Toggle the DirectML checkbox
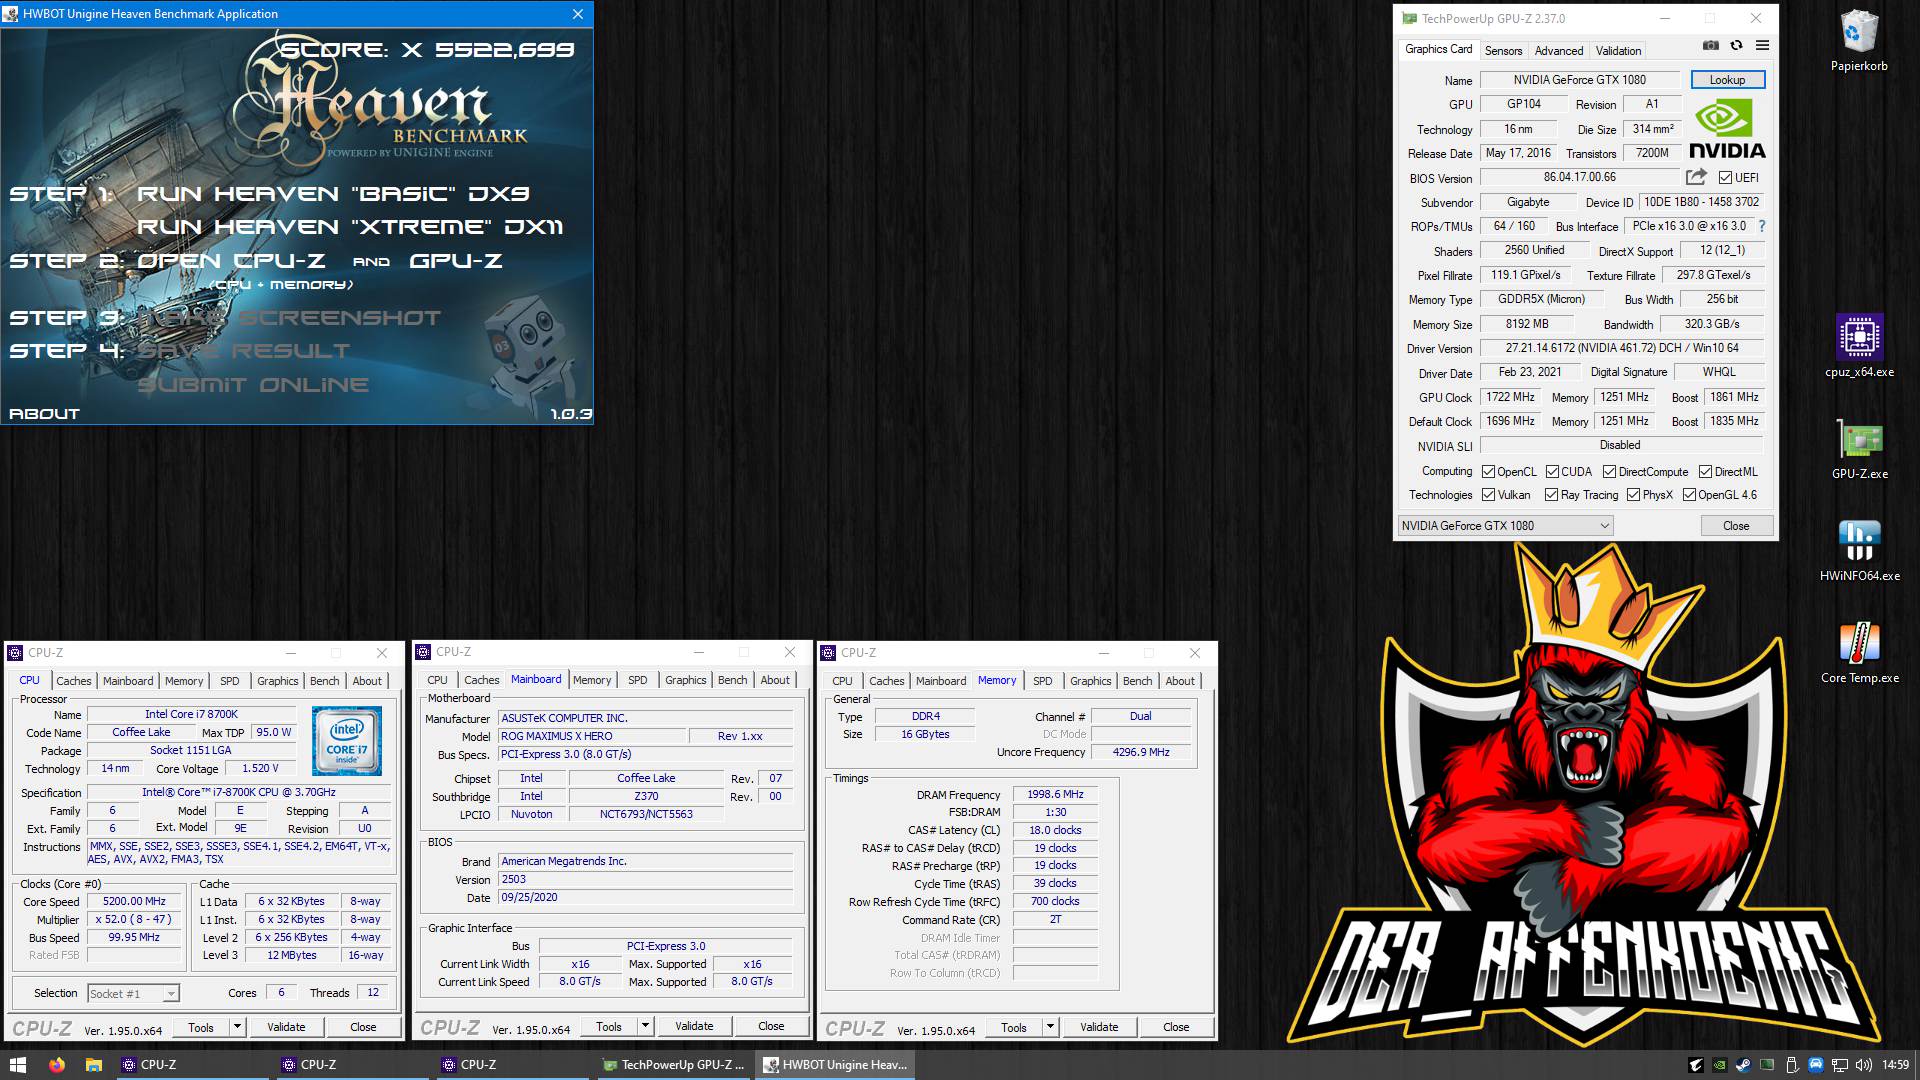1920x1080 pixels. [1705, 472]
